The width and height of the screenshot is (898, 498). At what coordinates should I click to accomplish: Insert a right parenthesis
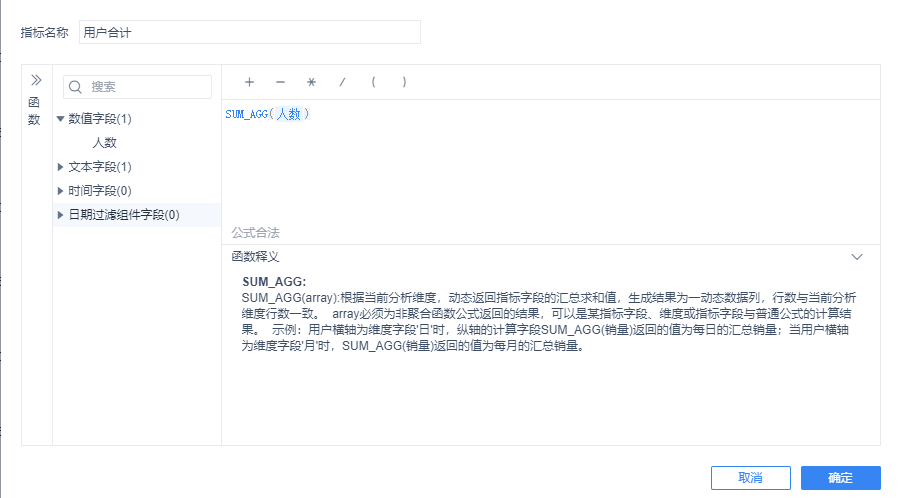click(404, 82)
